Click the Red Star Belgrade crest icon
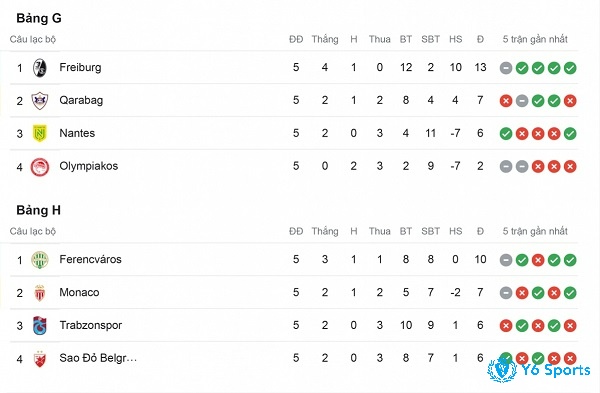Image resolution: width=600 pixels, height=393 pixels. (x=39, y=359)
